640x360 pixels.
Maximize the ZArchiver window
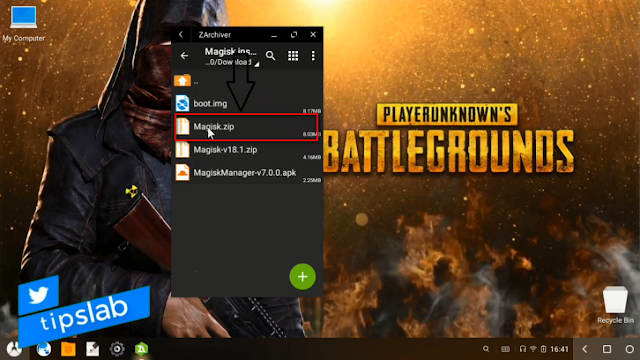(294, 35)
